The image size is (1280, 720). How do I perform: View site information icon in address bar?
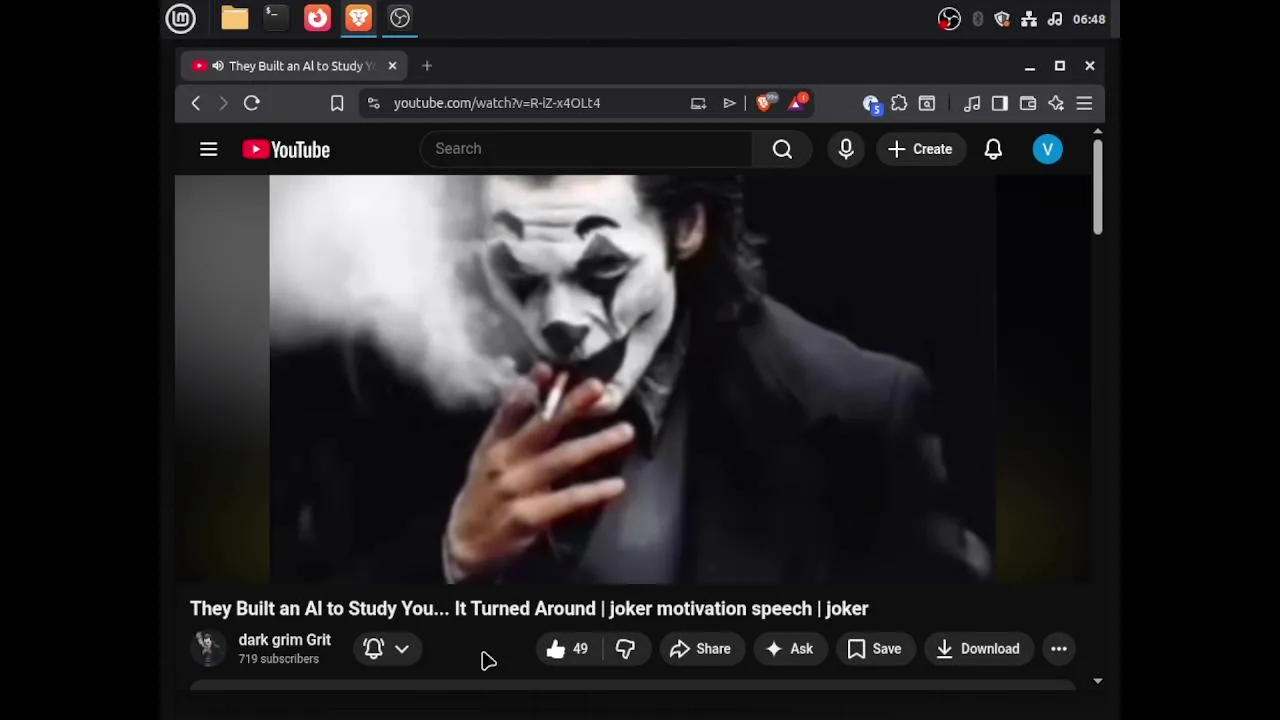[x=373, y=103]
